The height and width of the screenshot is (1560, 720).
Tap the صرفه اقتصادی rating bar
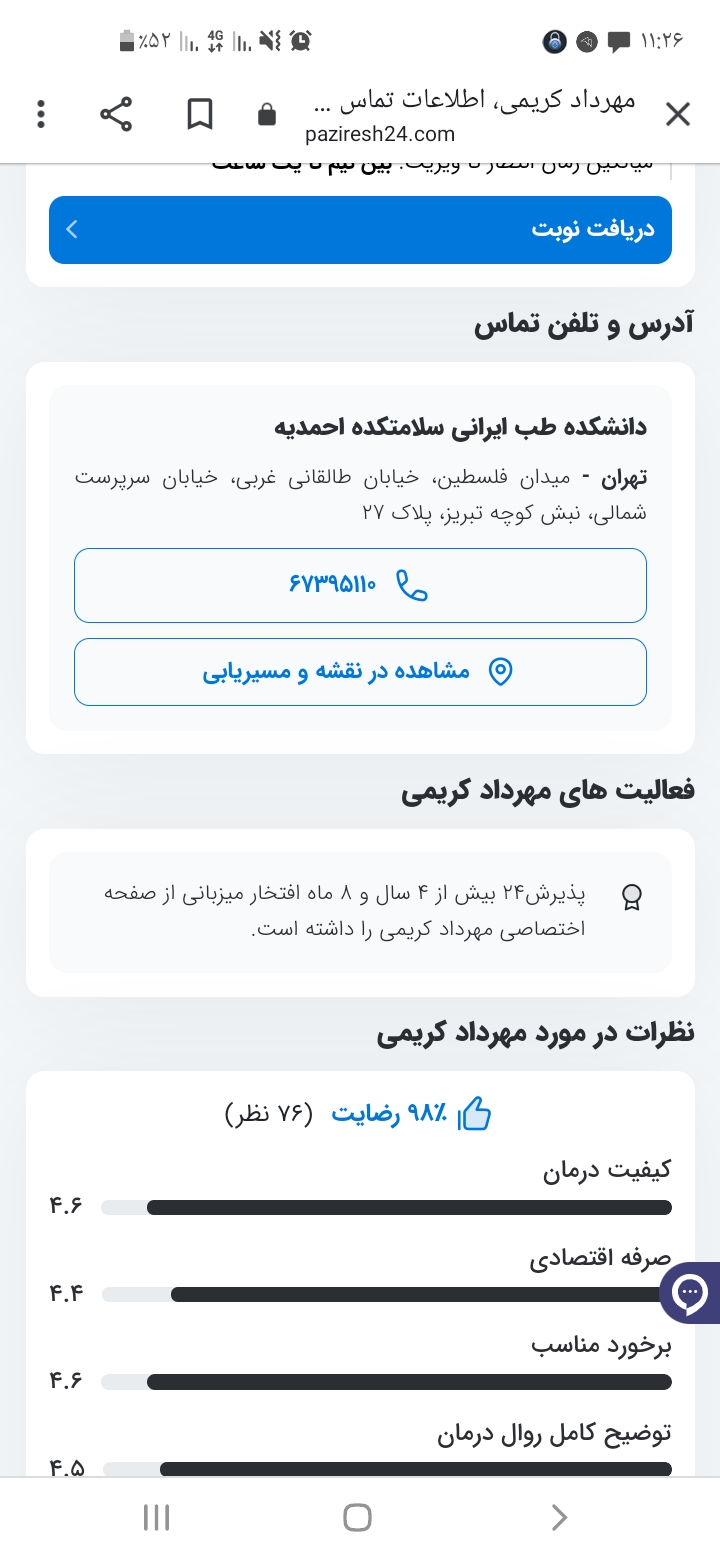(386, 1294)
